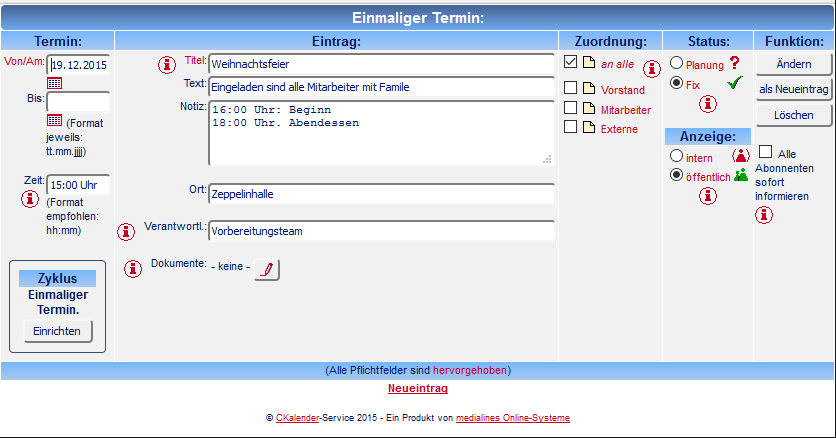
Task: Click the info icon under the Zeit label
Action: [x=30, y=199]
